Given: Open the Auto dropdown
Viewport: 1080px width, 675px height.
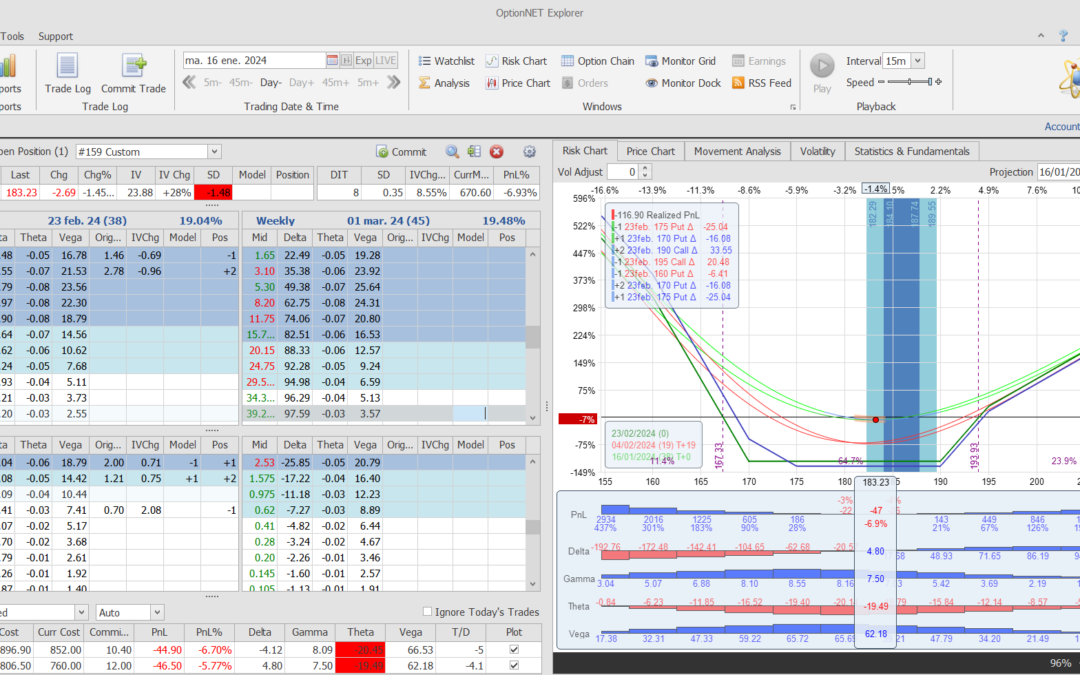Looking at the screenshot, I should click(156, 612).
